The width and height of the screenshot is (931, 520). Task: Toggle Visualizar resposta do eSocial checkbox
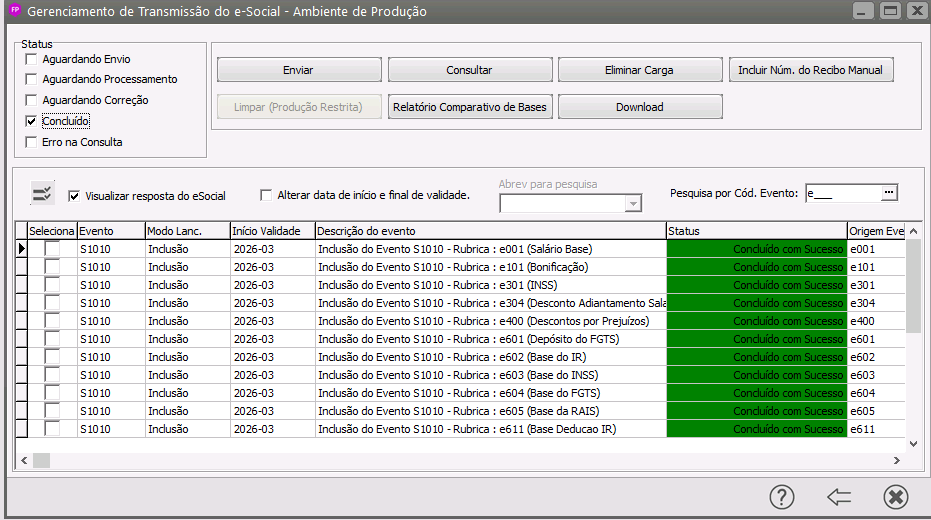tap(74, 195)
